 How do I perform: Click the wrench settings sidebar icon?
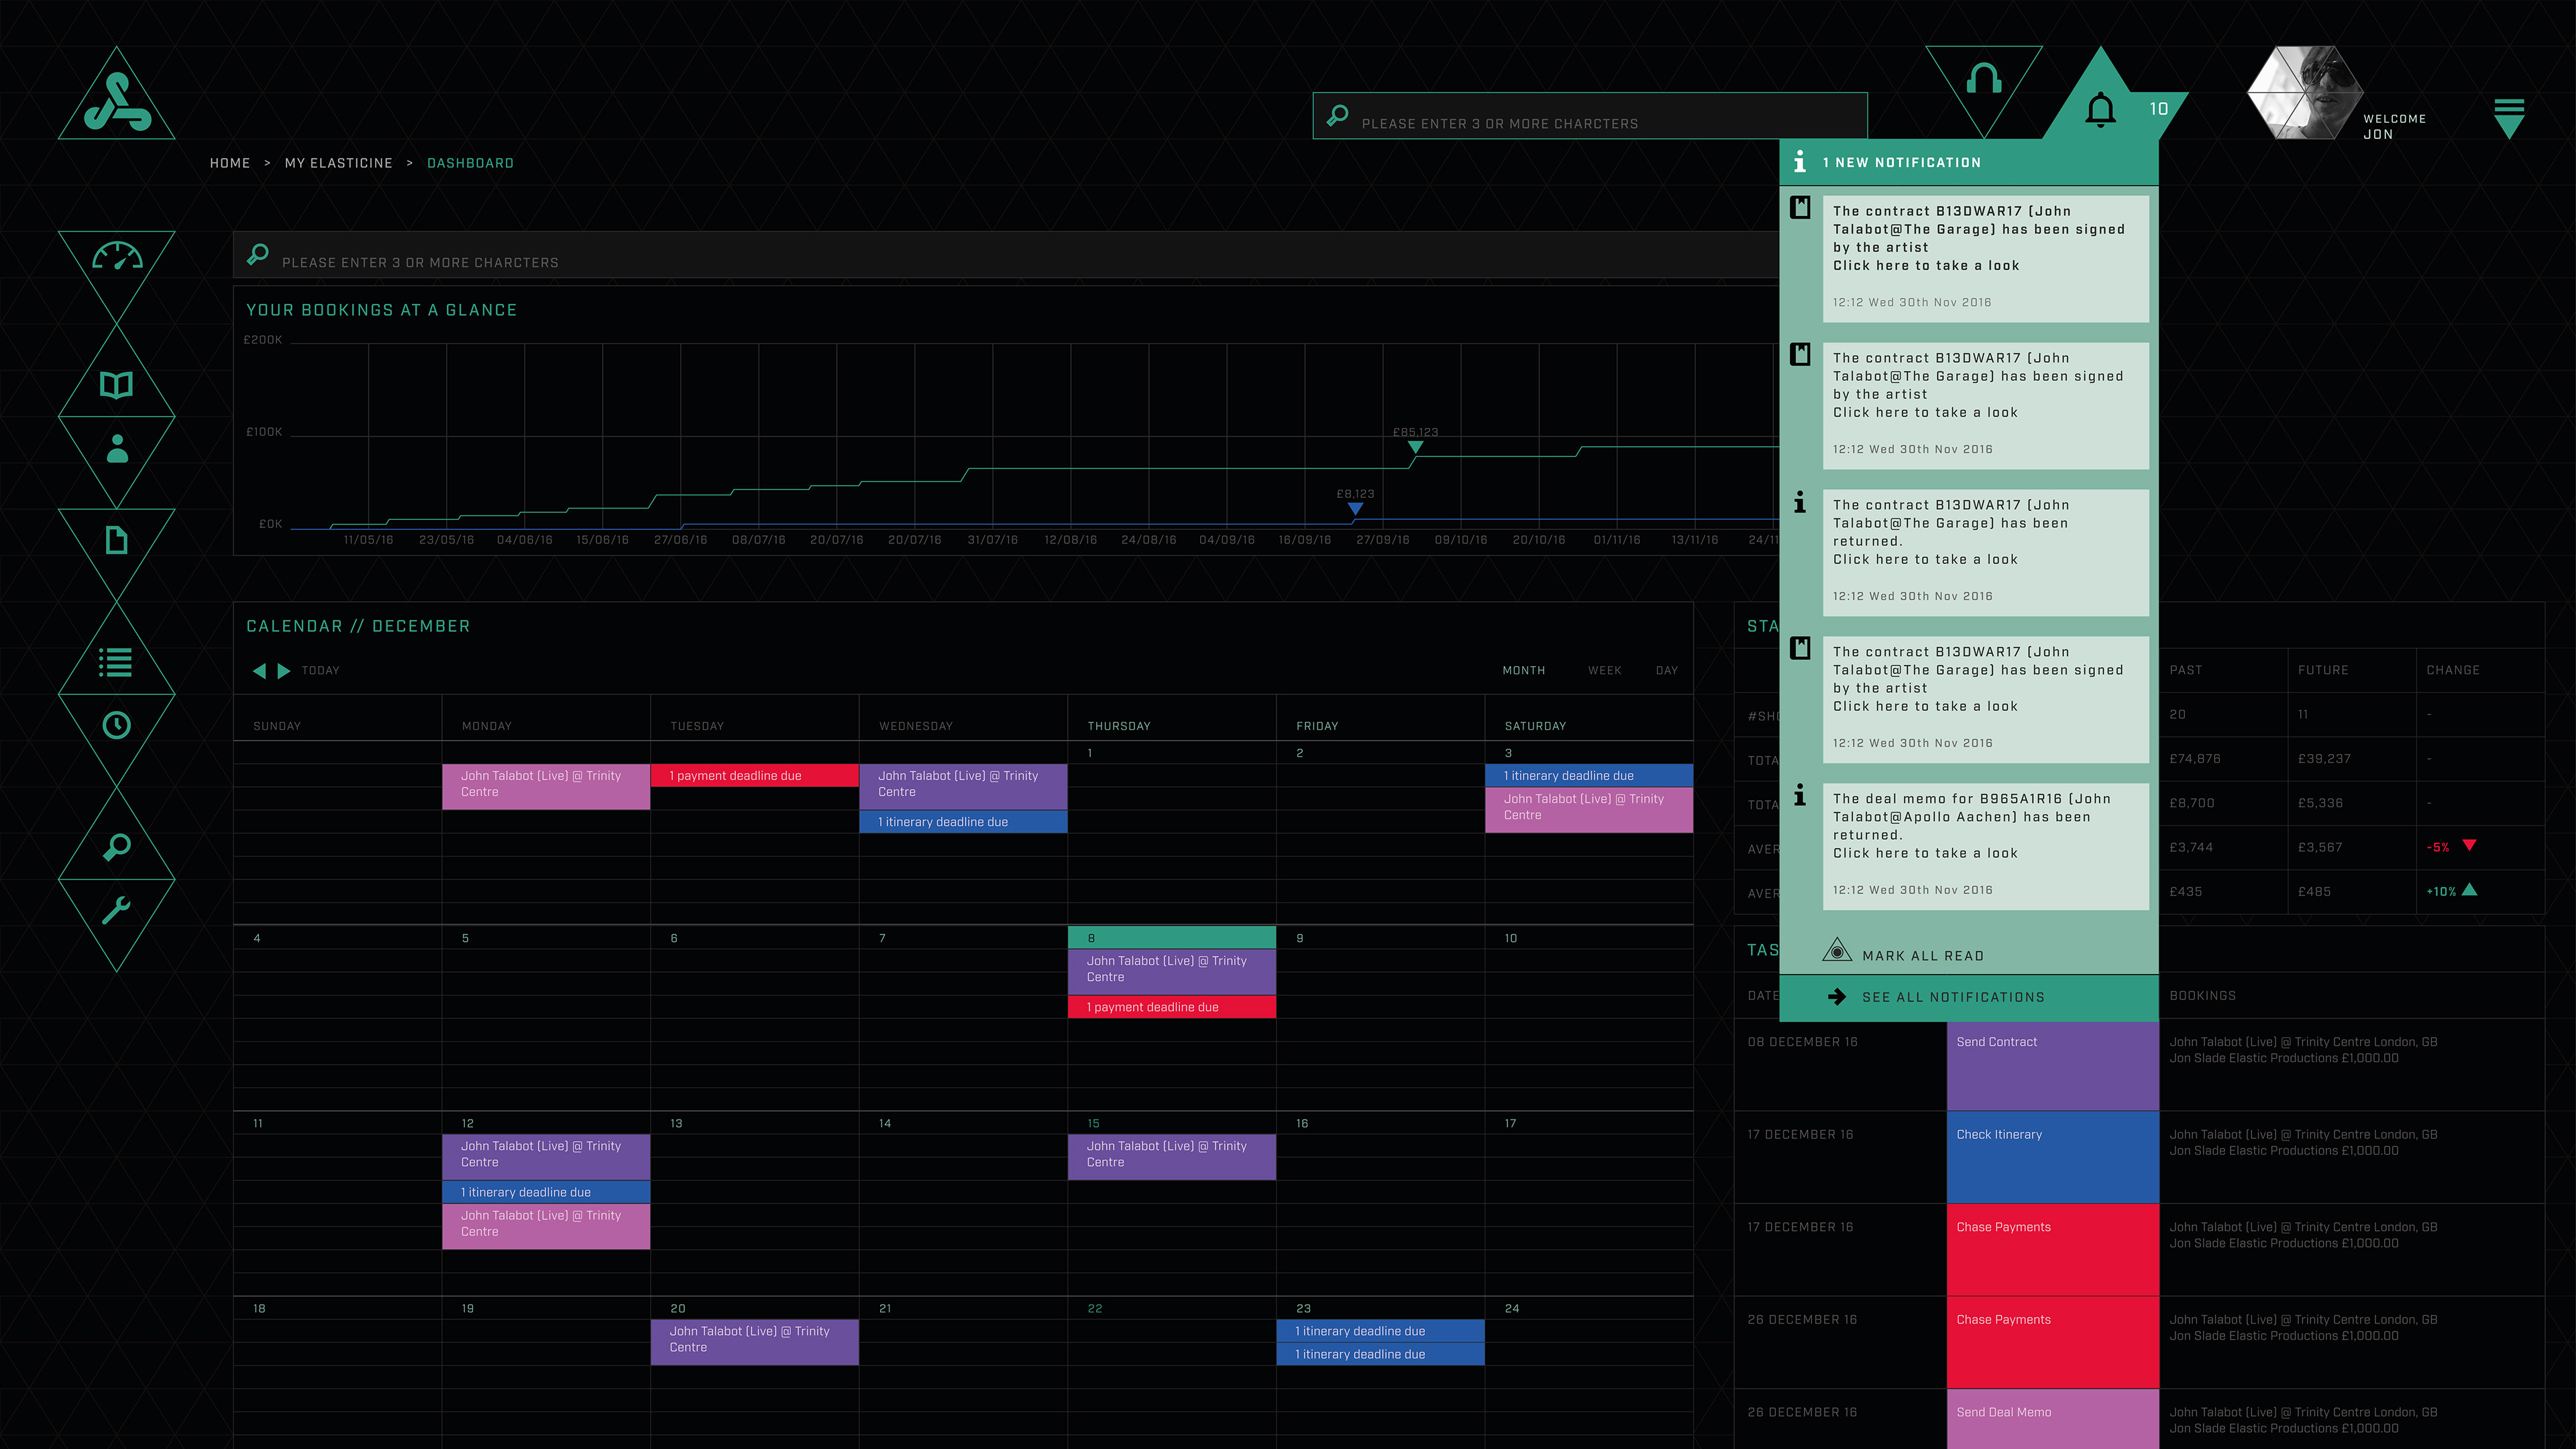pos(117,910)
